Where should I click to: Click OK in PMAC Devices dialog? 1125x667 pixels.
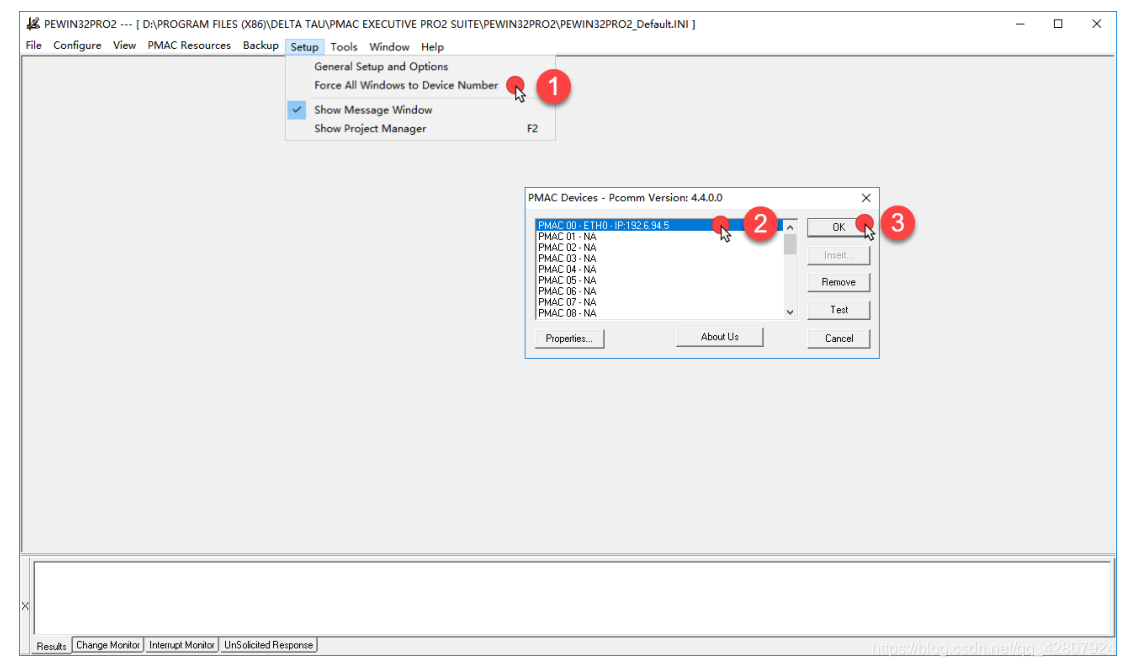pyautogui.click(x=839, y=227)
